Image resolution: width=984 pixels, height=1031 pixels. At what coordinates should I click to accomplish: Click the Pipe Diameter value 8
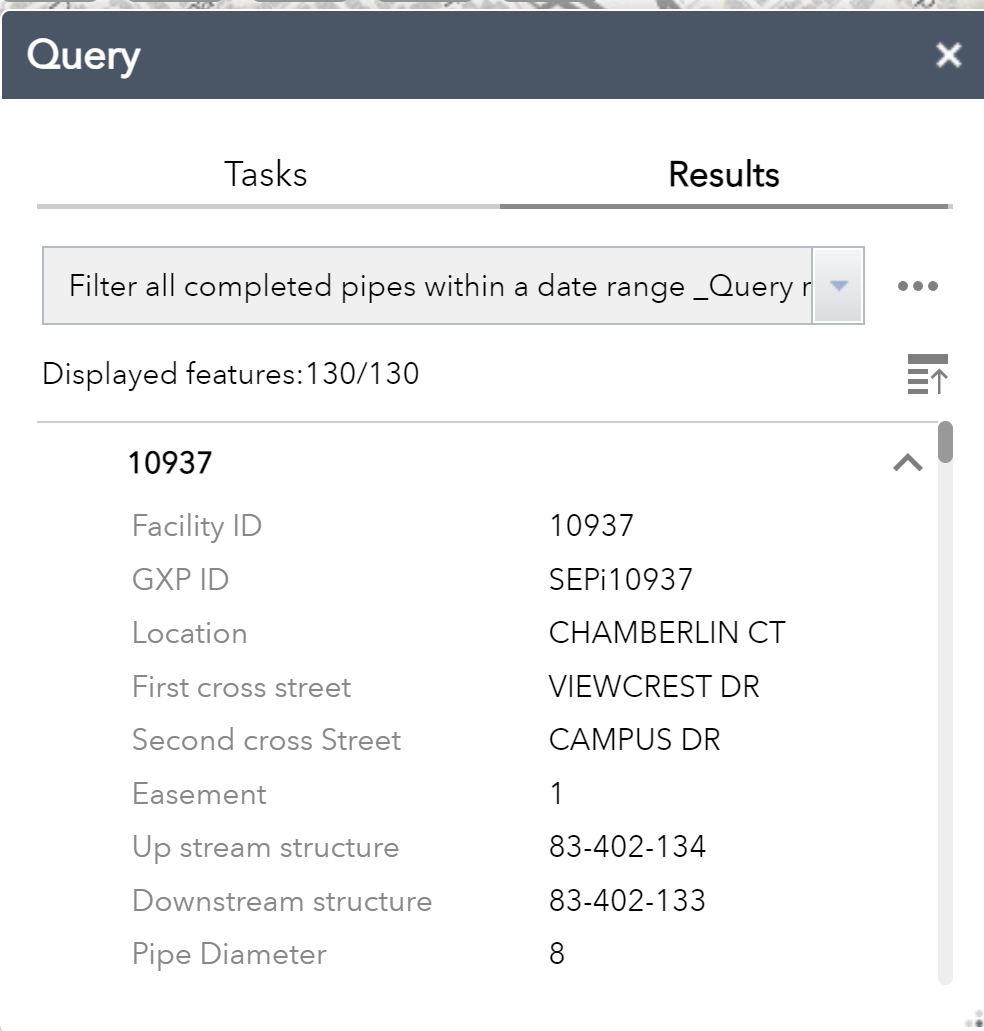click(x=556, y=954)
